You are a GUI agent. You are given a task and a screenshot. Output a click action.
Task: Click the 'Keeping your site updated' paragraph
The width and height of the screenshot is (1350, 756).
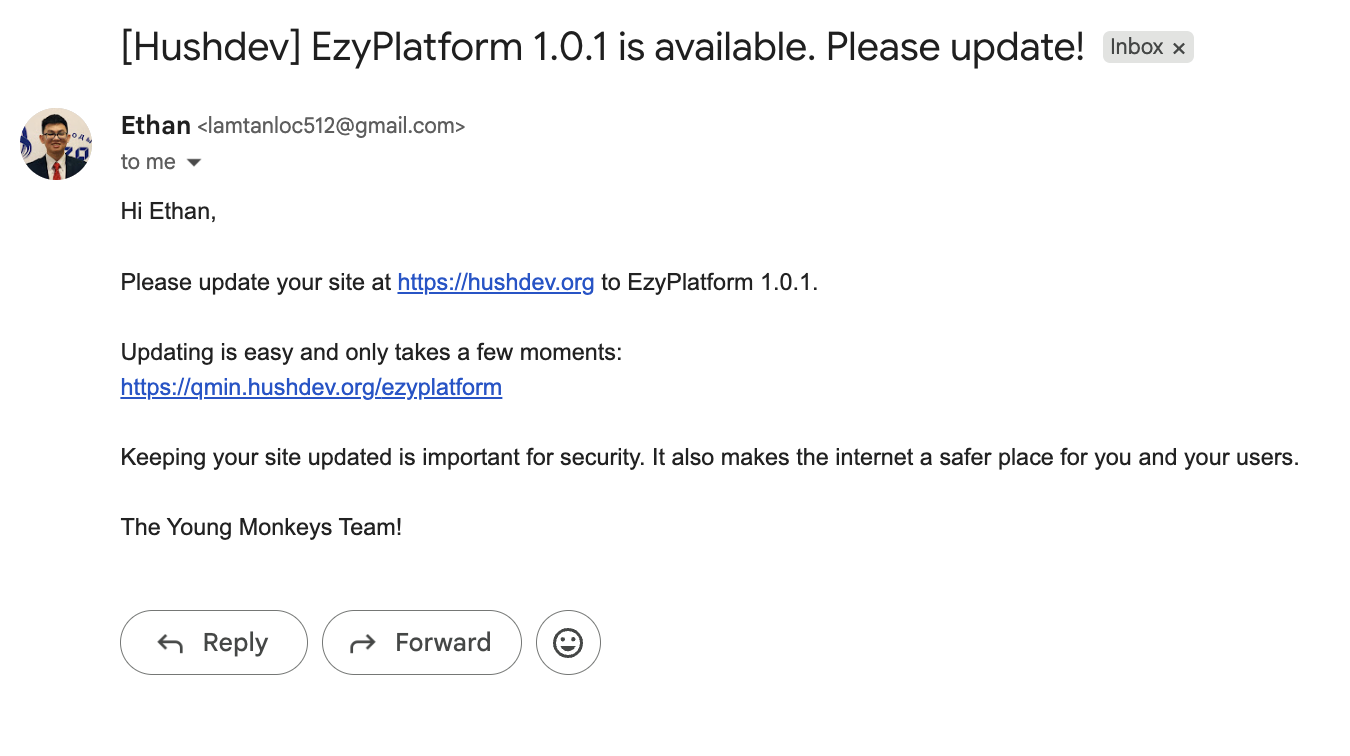pyautogui.click(x=709, y=457)
